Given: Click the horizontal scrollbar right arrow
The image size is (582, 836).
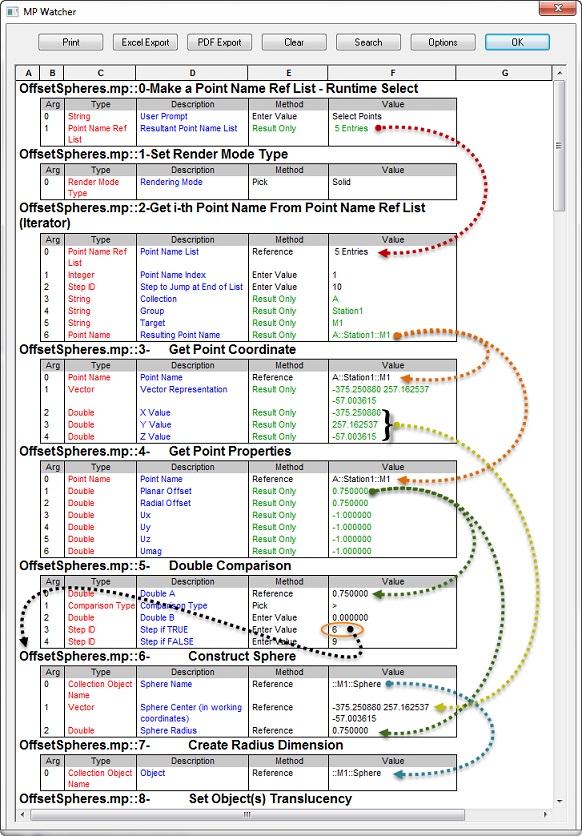Looking at the screenshot, I should [x=545, y=815].
